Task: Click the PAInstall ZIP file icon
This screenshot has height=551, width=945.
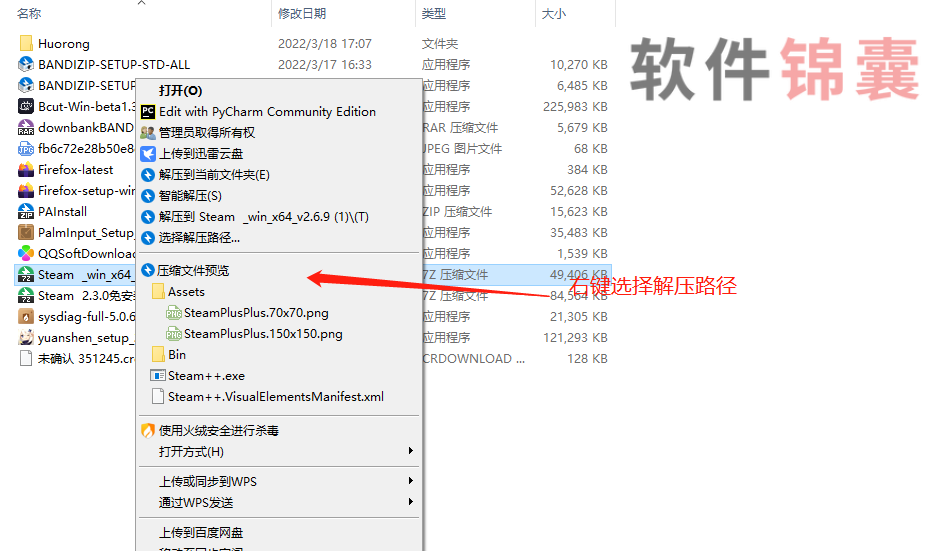Action: [26, 212]
